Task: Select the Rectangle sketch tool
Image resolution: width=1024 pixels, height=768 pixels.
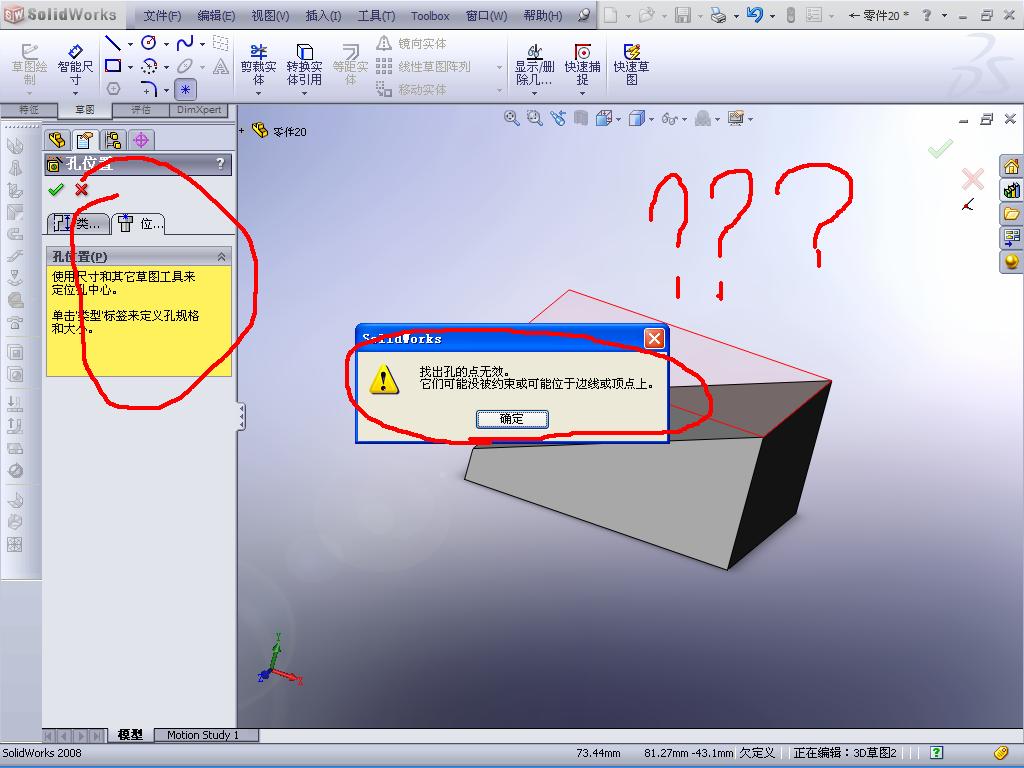Action: 113,66
